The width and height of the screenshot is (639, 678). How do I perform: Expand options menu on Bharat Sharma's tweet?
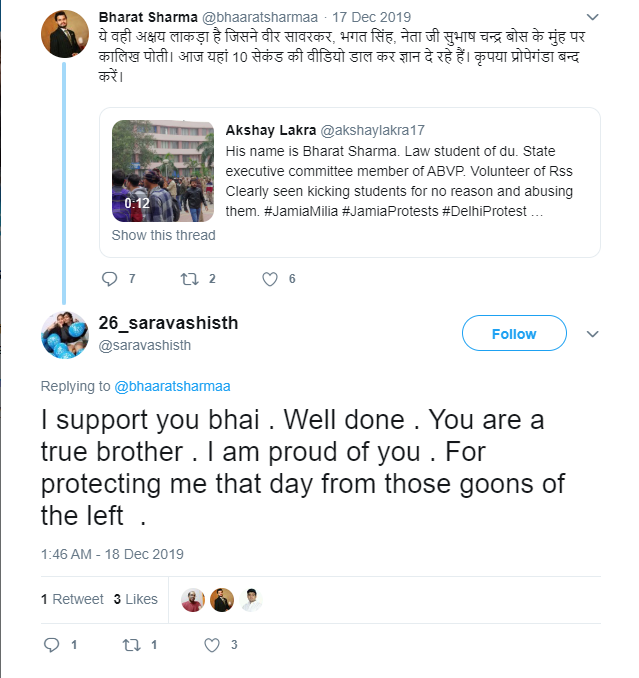click(x=592, y=17)
